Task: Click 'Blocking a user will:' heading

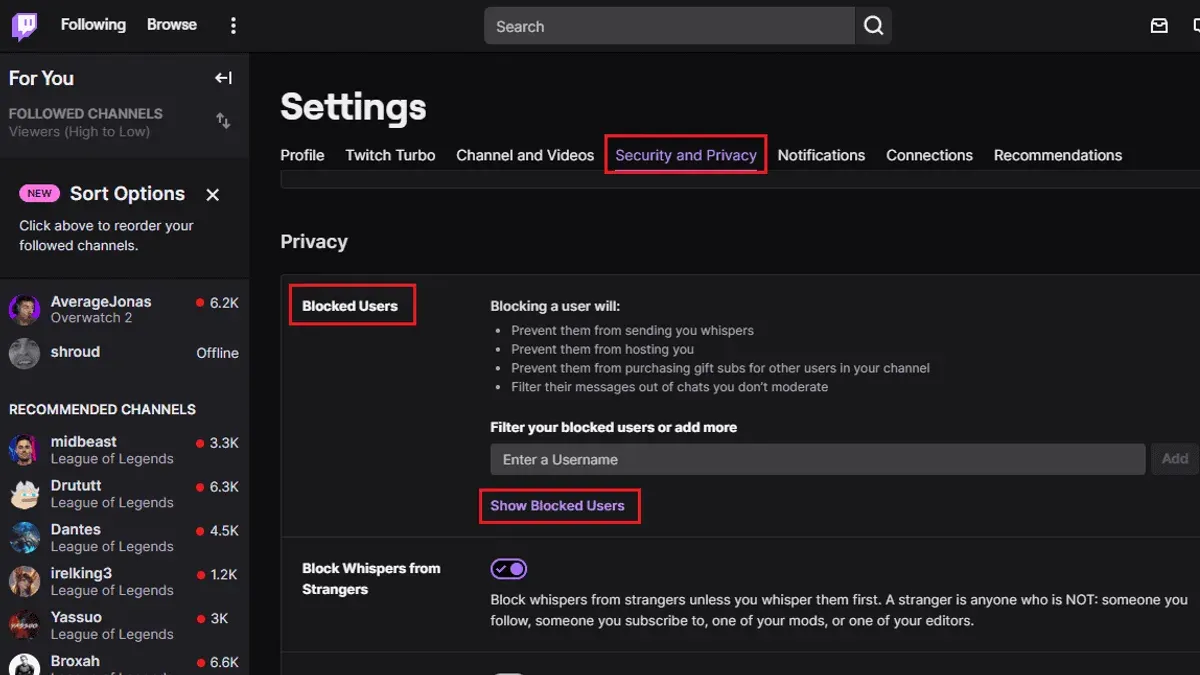Action: (555, 306)
